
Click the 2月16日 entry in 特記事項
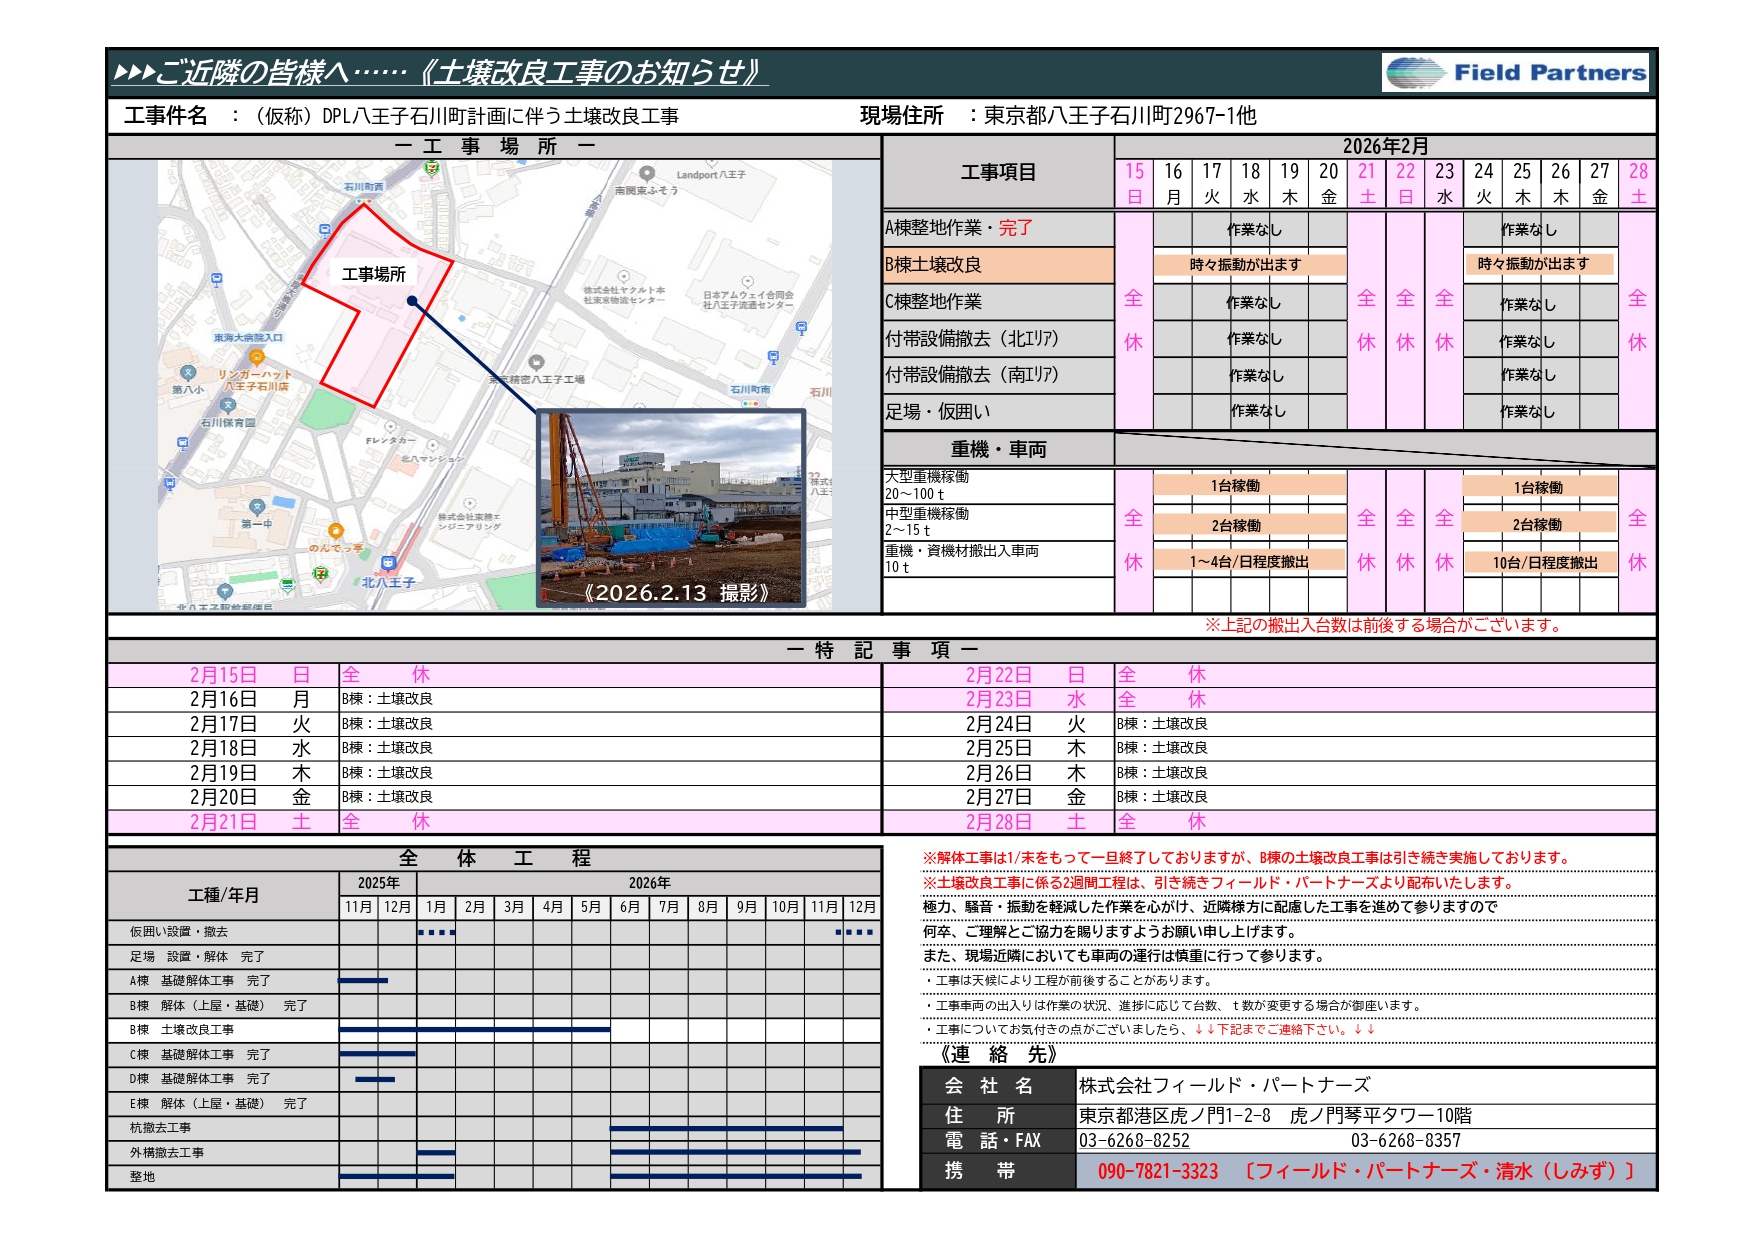coord(223,699)
